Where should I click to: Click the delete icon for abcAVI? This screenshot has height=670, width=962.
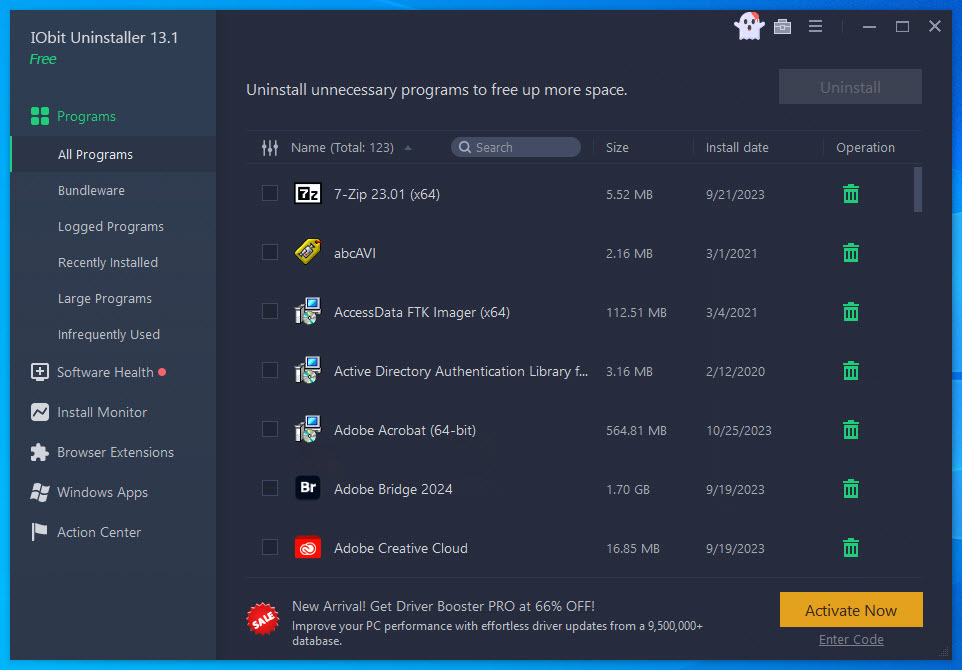851,253
